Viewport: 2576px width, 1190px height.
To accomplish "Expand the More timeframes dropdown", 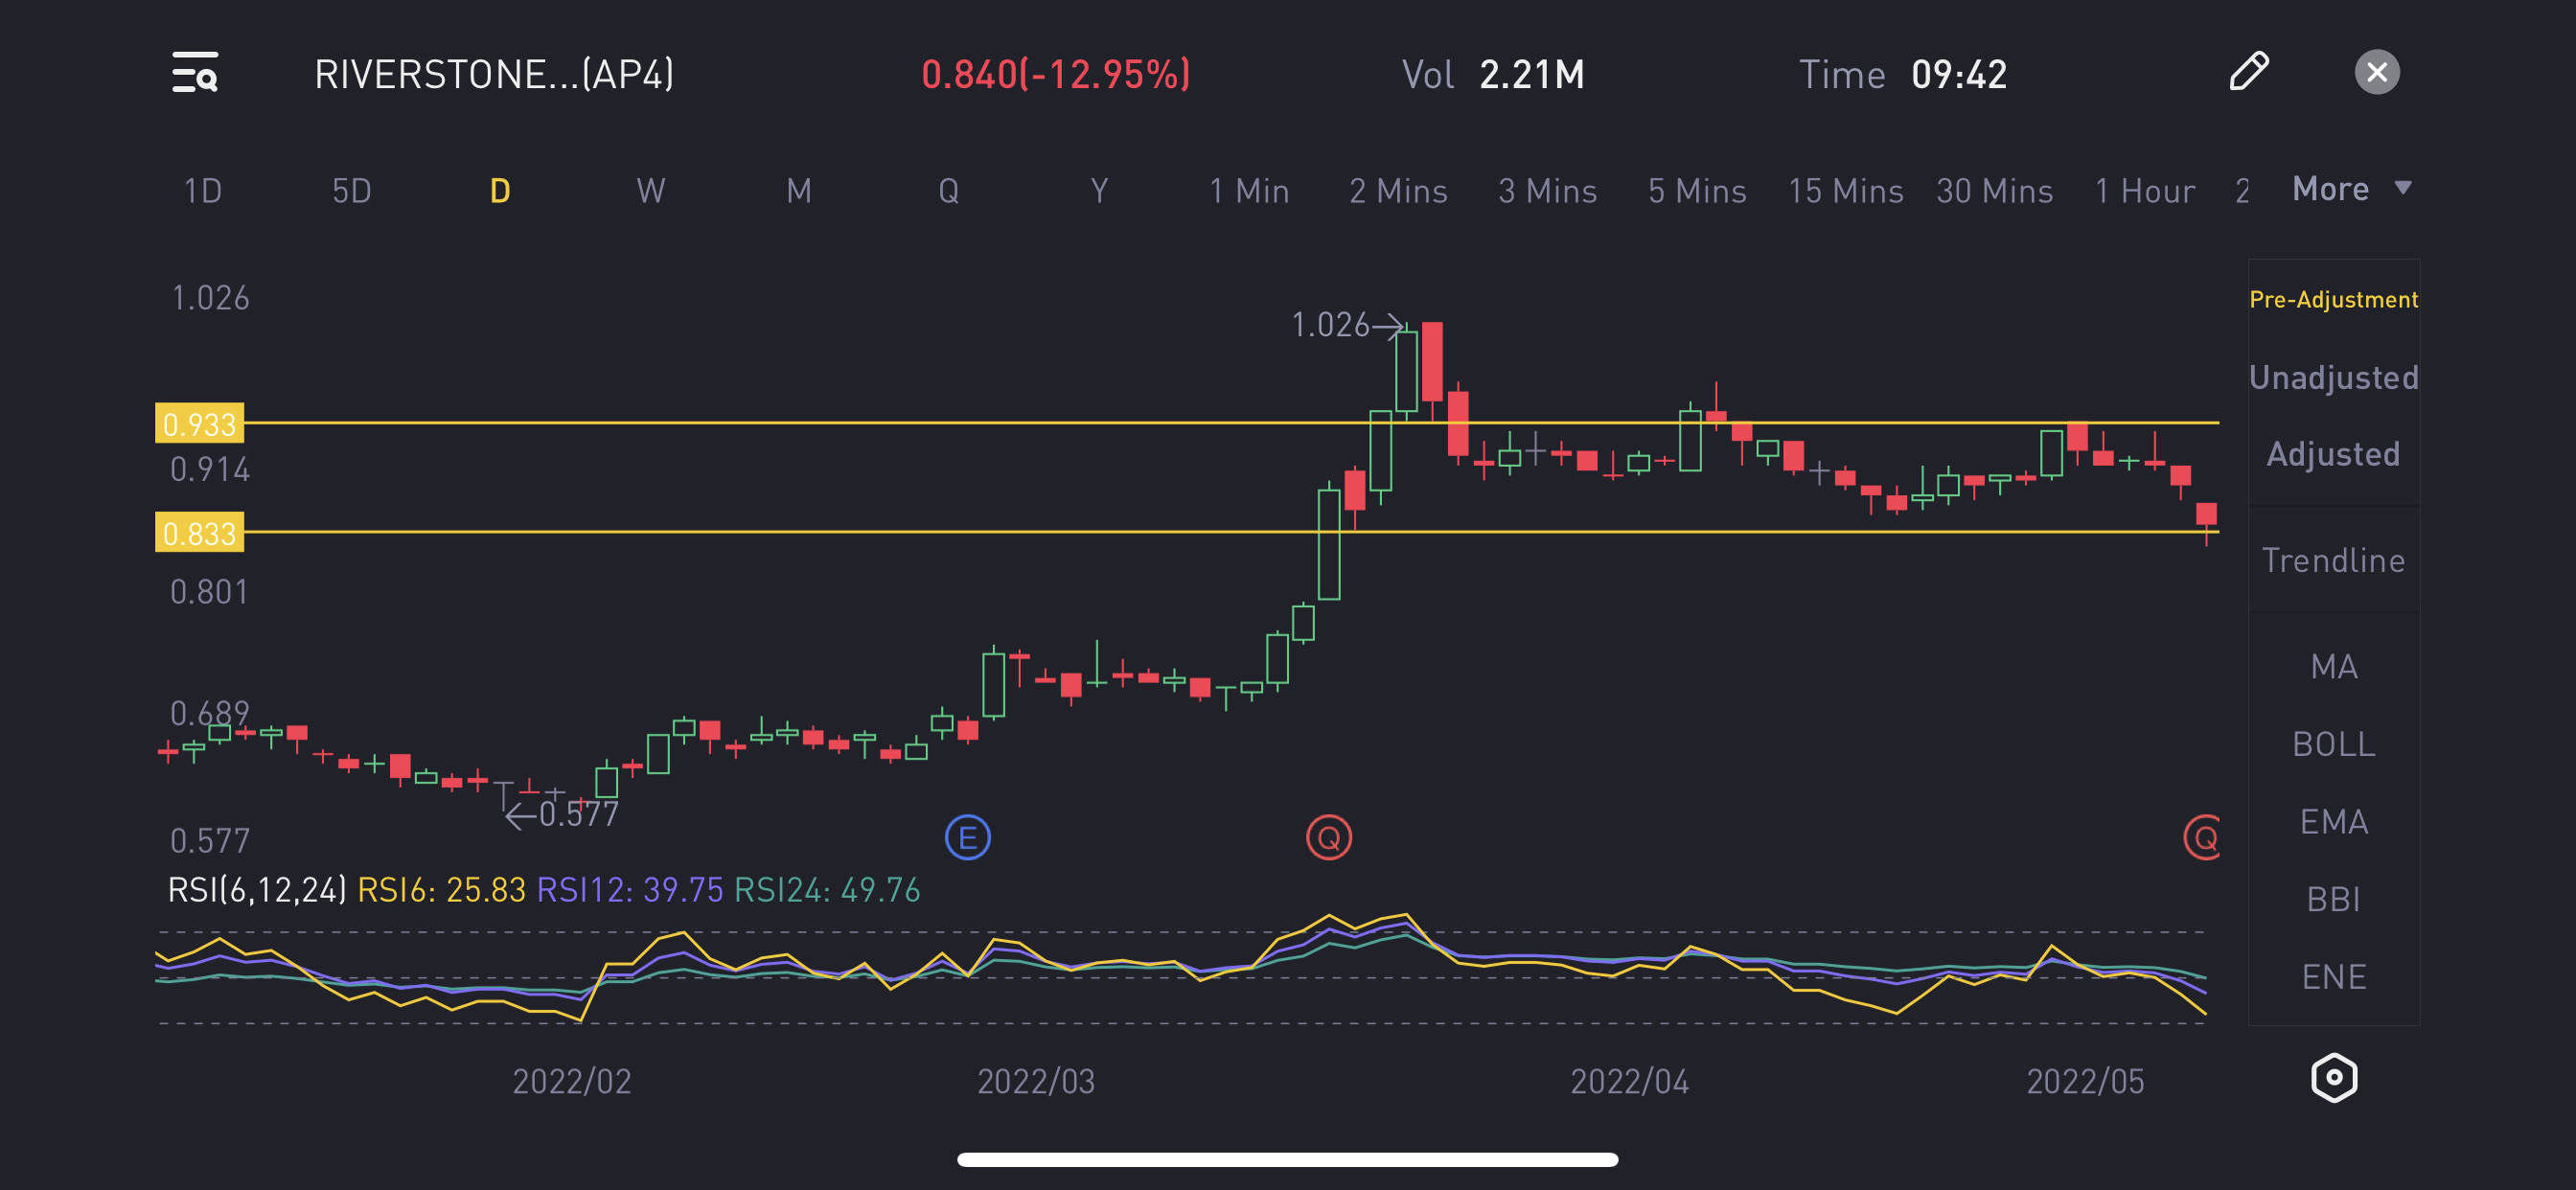I will pyautogui.click(x=2330, y=189).
